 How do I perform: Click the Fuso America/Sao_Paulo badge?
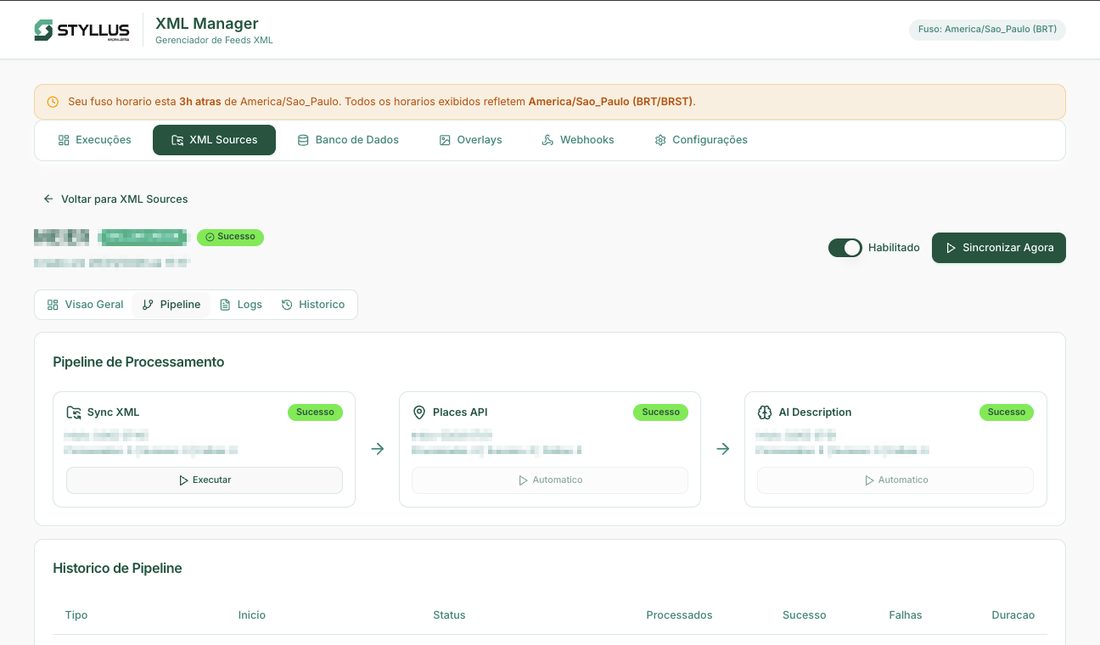coord(987,29)
